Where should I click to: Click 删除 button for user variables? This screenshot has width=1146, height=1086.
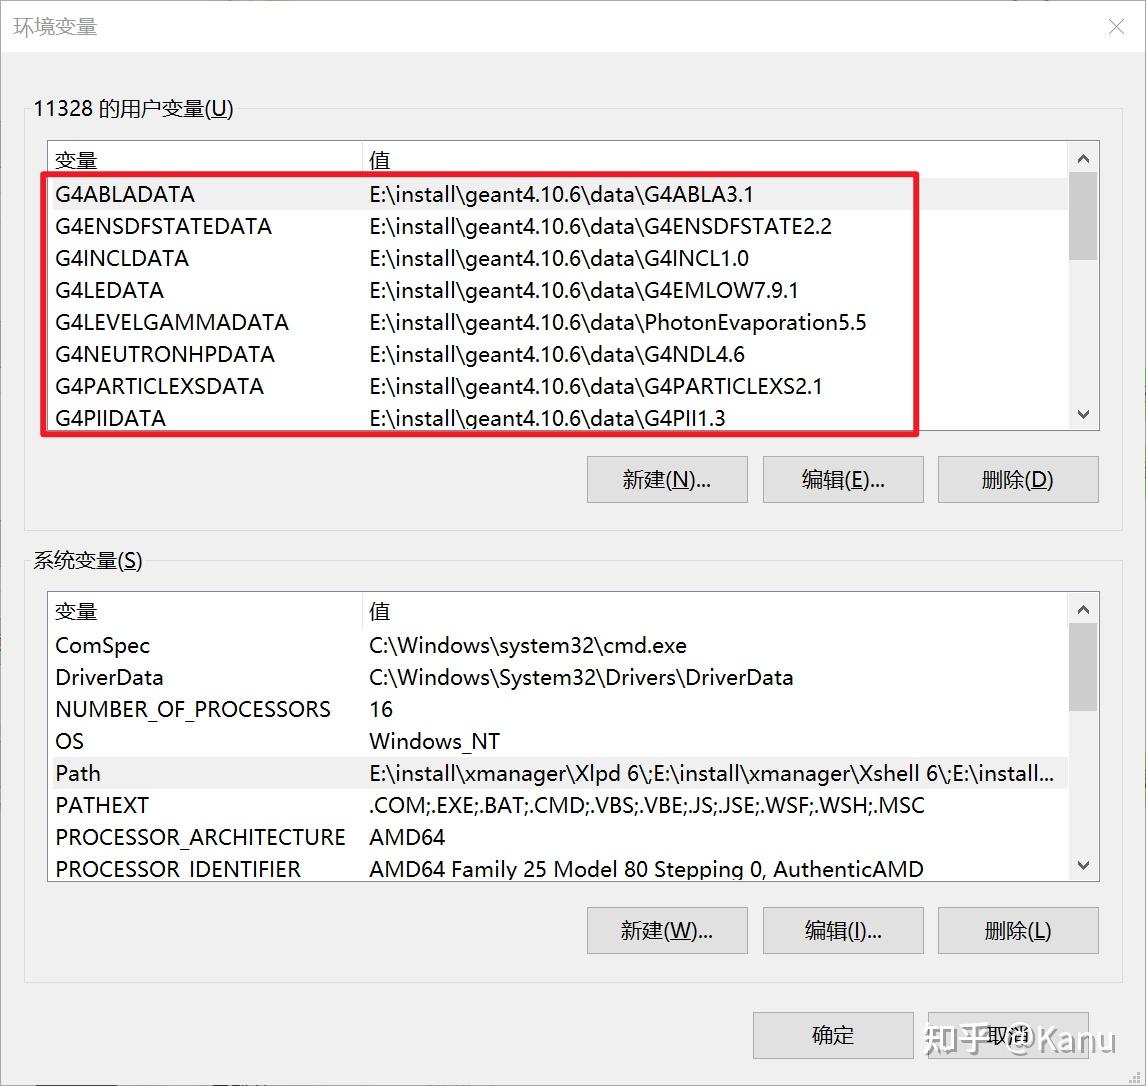1017,479
